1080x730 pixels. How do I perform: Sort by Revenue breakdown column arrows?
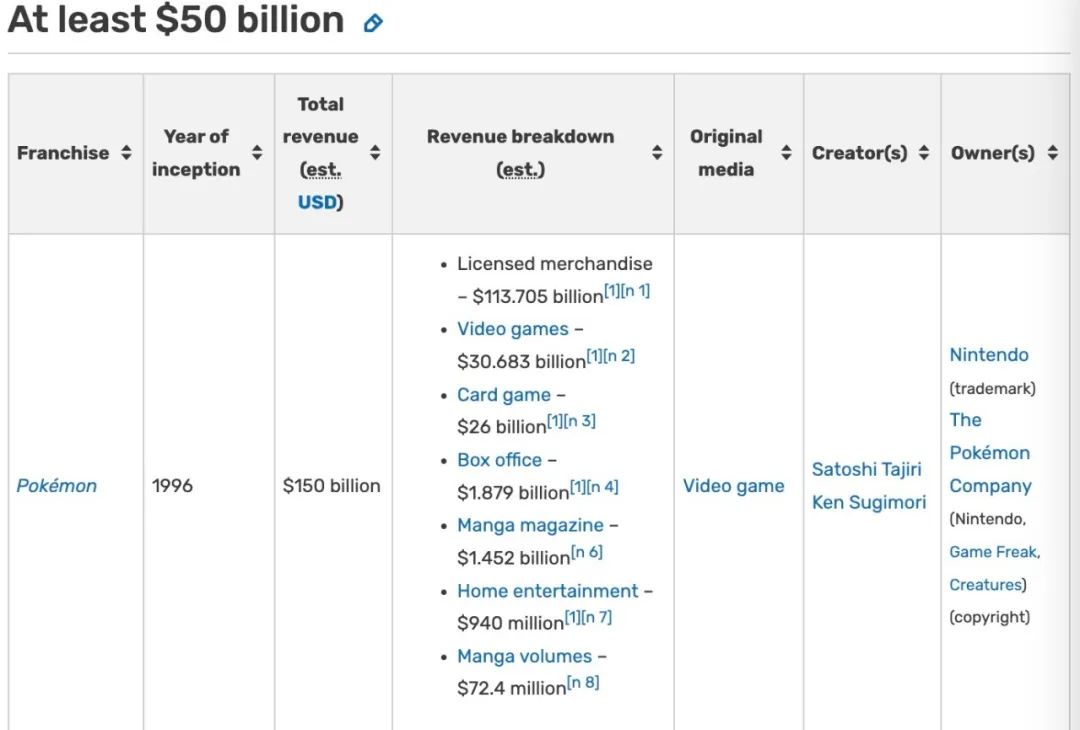[x=657, y=152]
